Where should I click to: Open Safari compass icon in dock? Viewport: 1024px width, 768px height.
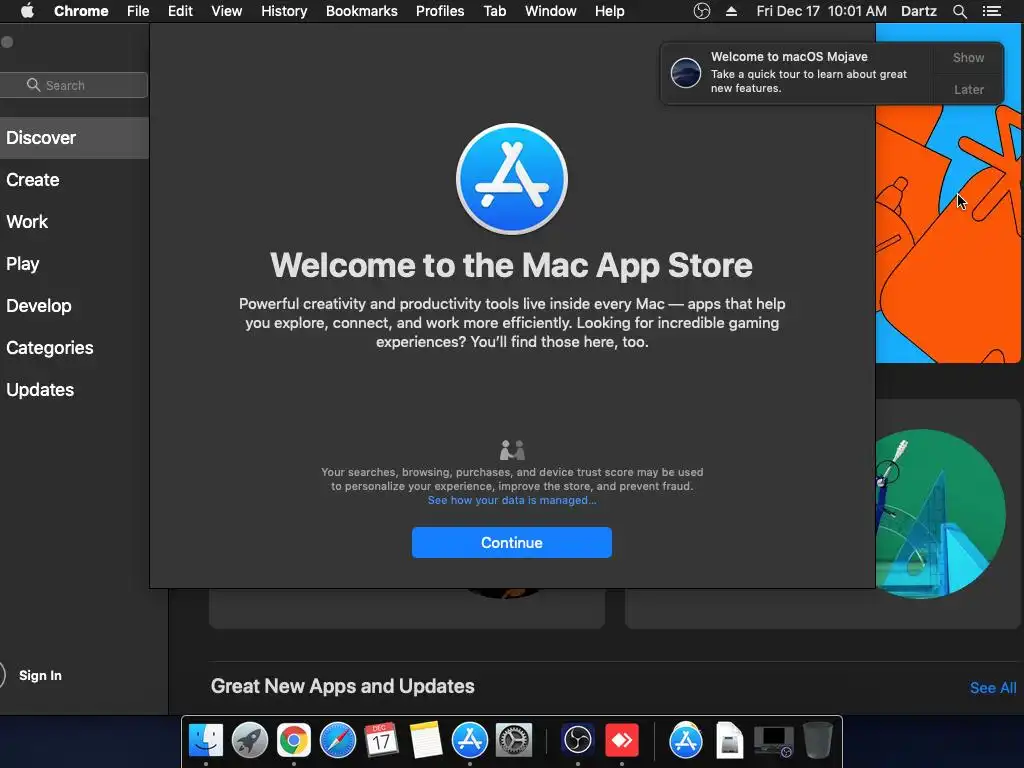pos(338,740)
